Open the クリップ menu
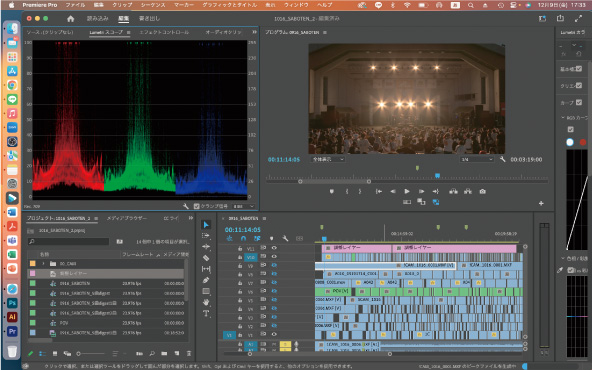592x370 pixels. 122,5
